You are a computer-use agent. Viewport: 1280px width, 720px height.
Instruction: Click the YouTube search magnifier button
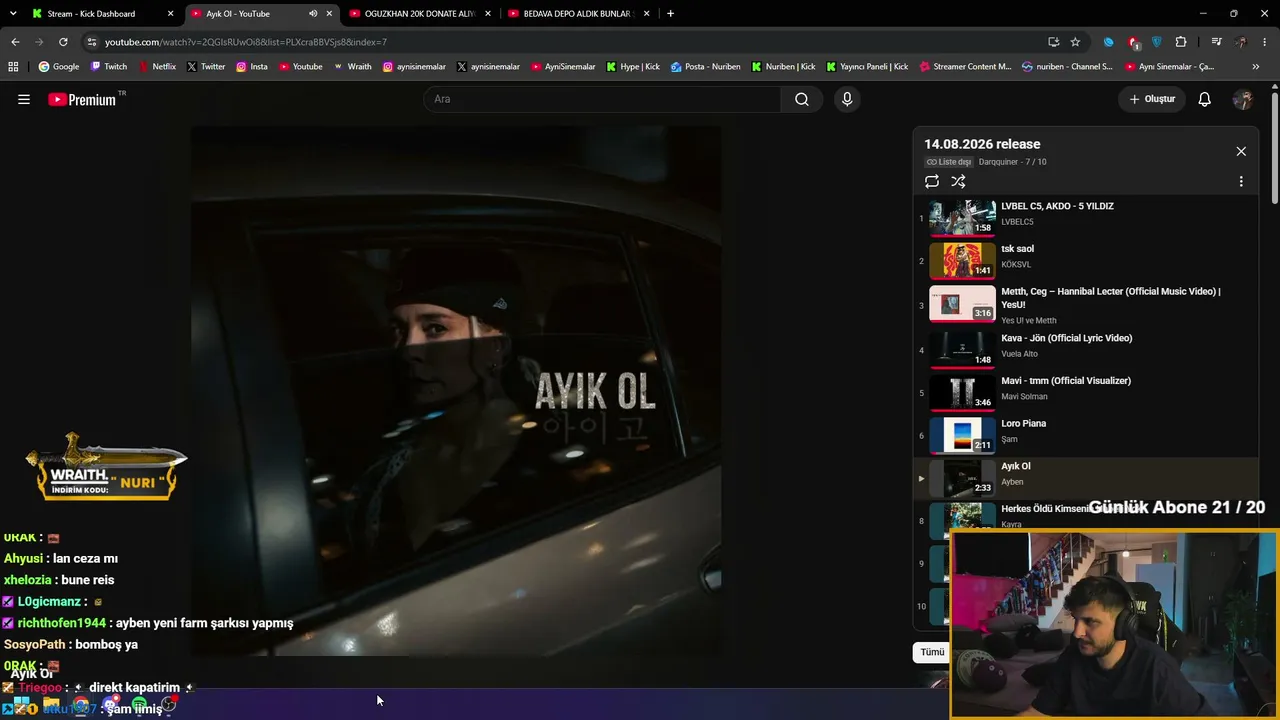[x=802, y=99]
